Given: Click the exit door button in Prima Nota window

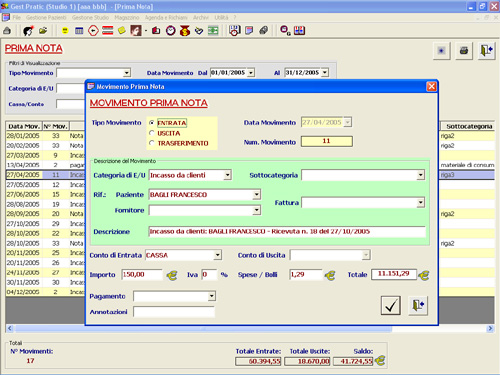Looking at the screenshot, I should pos(486,51).
